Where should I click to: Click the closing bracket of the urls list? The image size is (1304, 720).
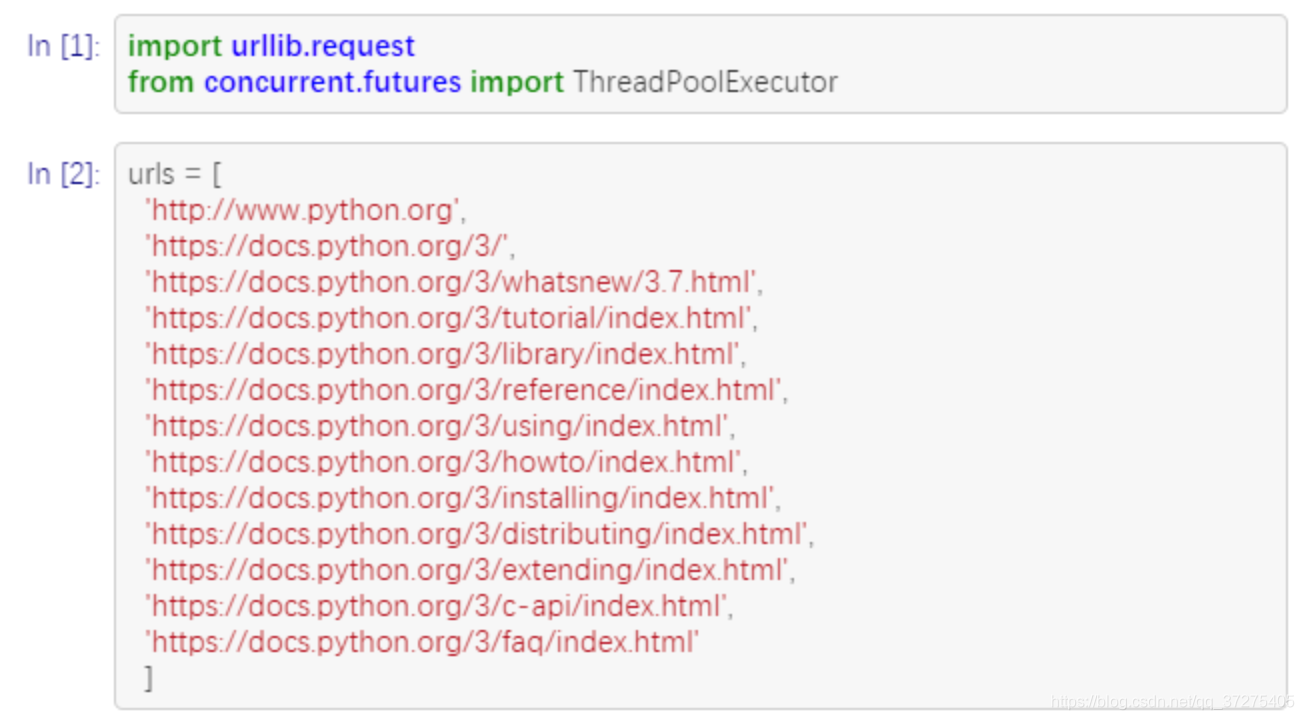[x=149, y=678]
